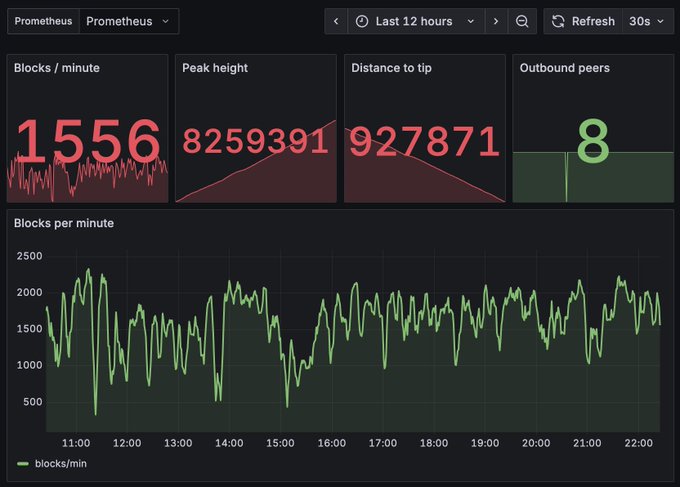Viewport: 680px width, 487px height.
Task: Click the 12:00 time axis label
Action: [127, 443]
